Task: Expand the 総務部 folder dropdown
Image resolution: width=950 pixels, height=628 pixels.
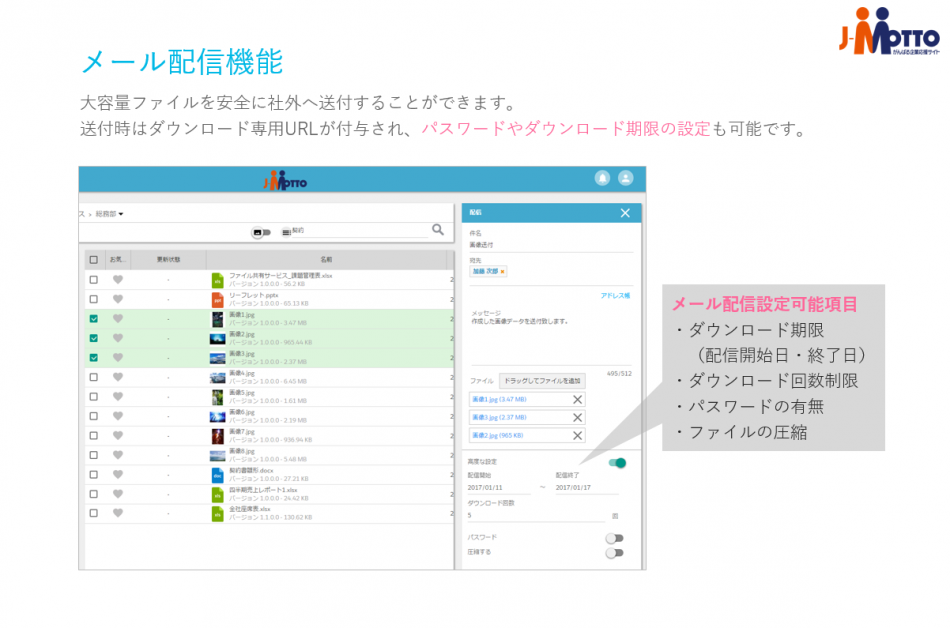Action: coord(110,214)
